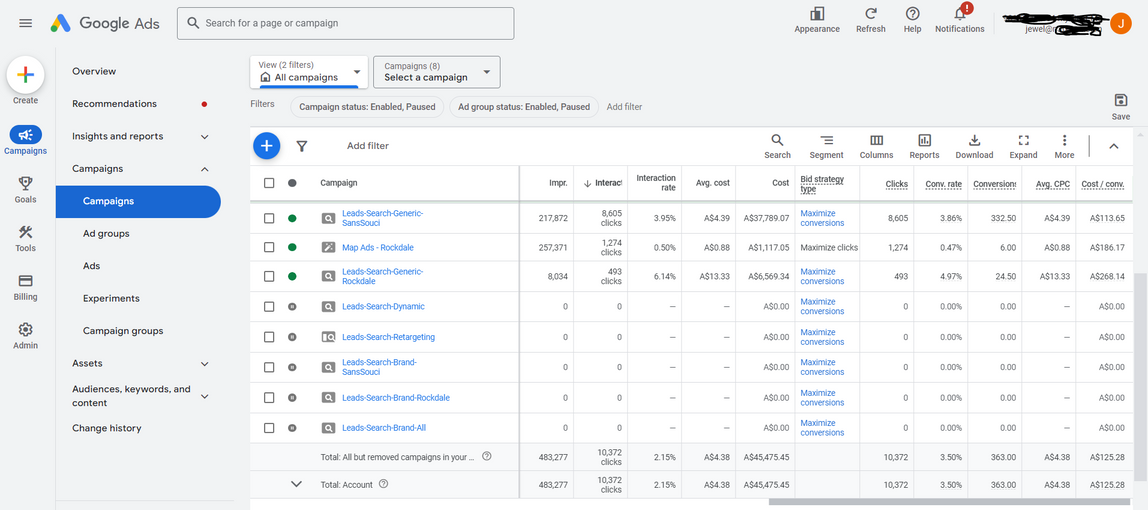Viewport: 1148px width, 510px height.
Task: Open Change history in the sidebar
Action: pyautogui.click(x=107, y=428)
